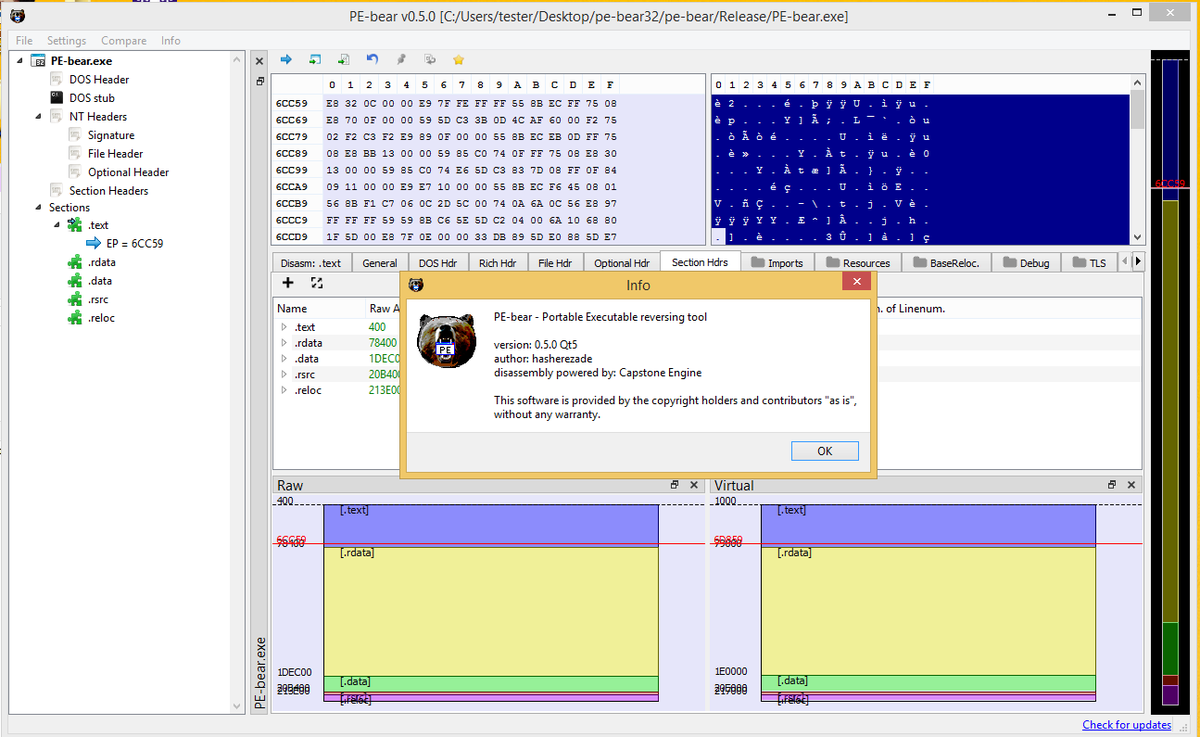
Task: Switch to the BaseReloc. tab
Action: pyautogui.click(x=945, y=263)
